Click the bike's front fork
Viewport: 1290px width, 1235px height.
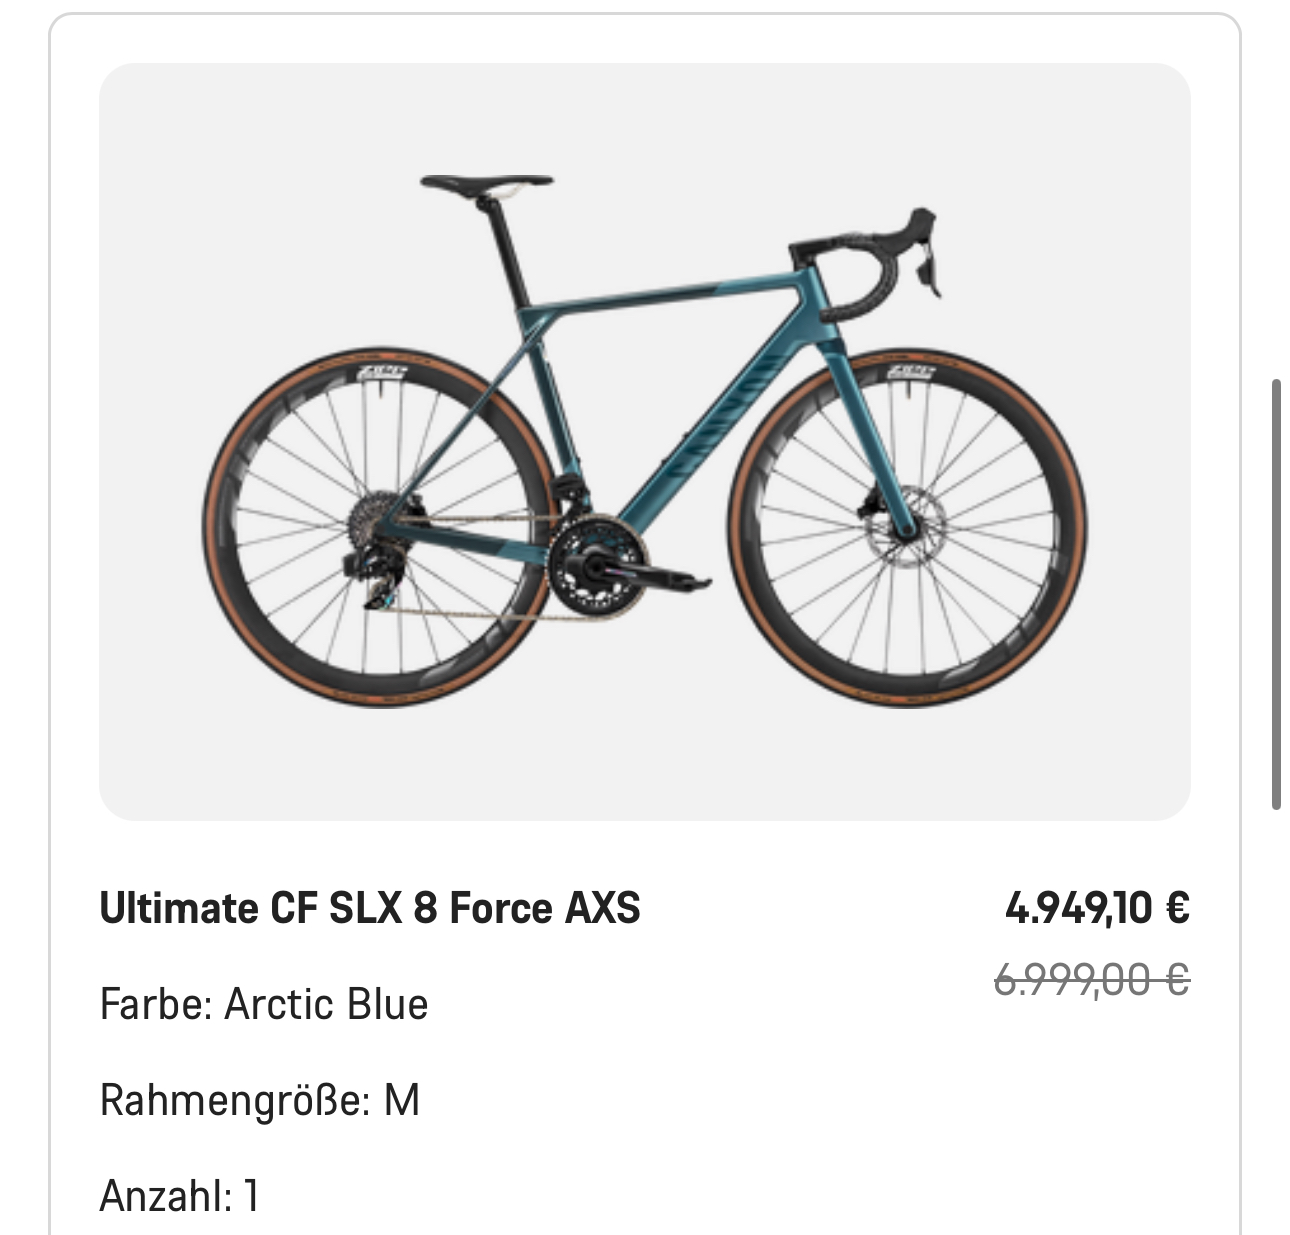[x=870, y=440]
